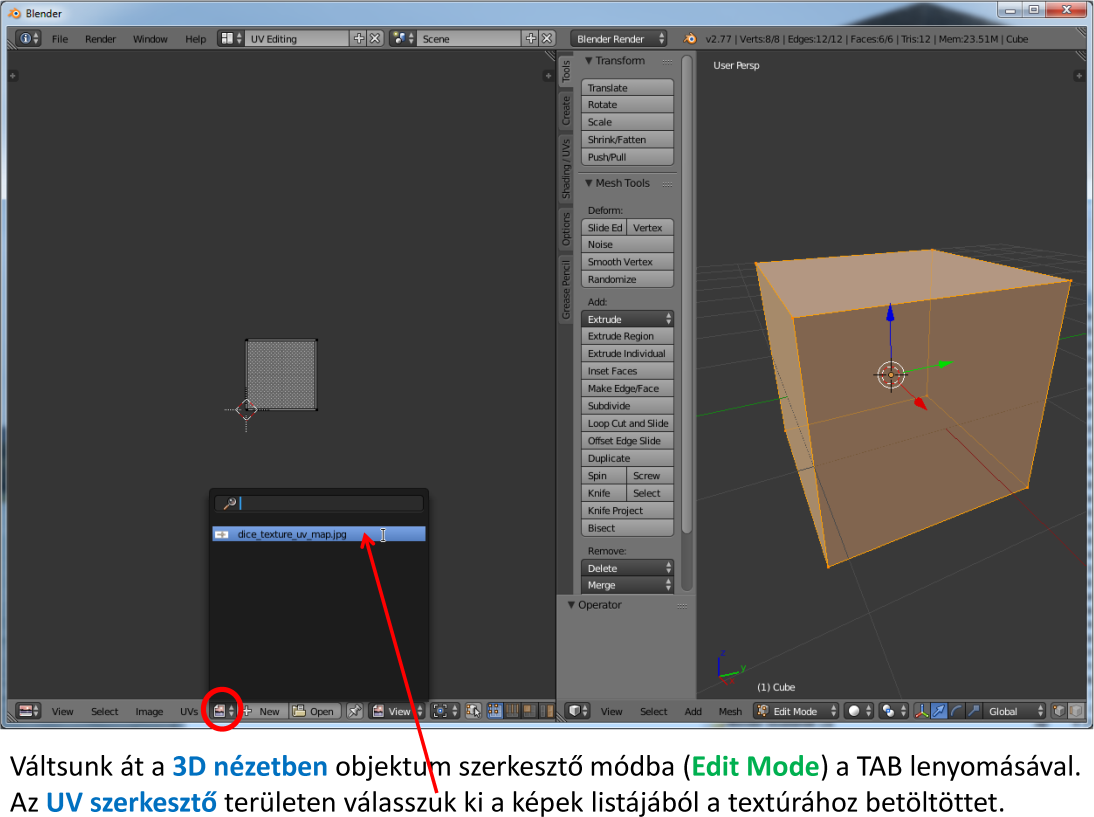Screen dimensions: 1094x817
Task: Click the Subdivide button
Action: coord(626,406)
